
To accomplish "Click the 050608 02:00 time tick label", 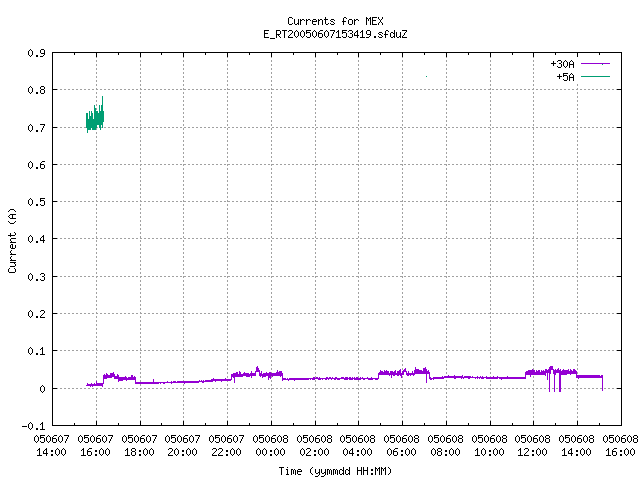I will pyautogui.click(x=315, y=446).
